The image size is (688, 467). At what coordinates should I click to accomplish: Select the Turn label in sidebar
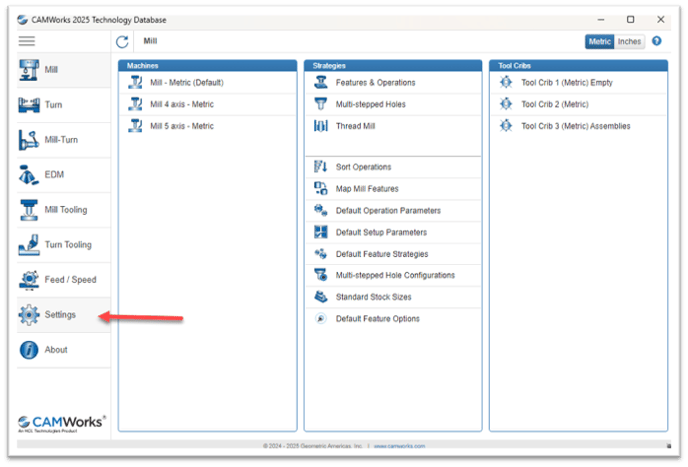[x=54, y=105]
